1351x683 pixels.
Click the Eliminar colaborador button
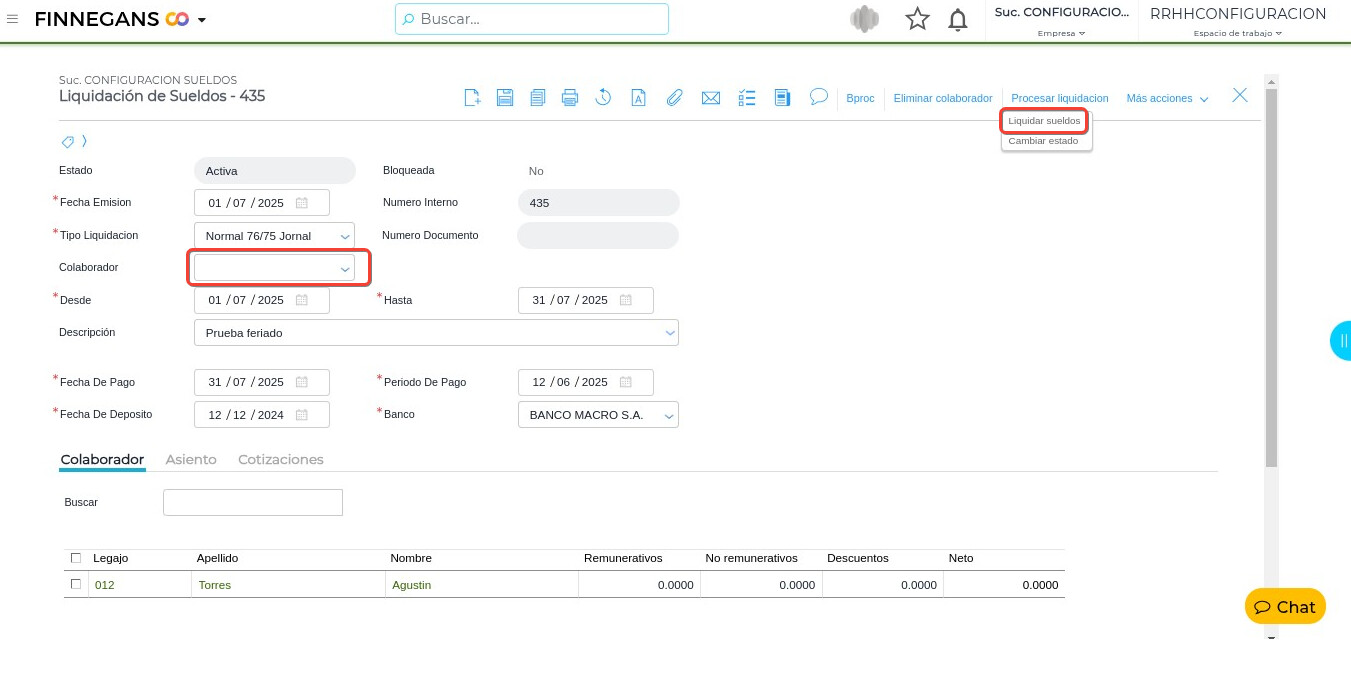[942, 99]
